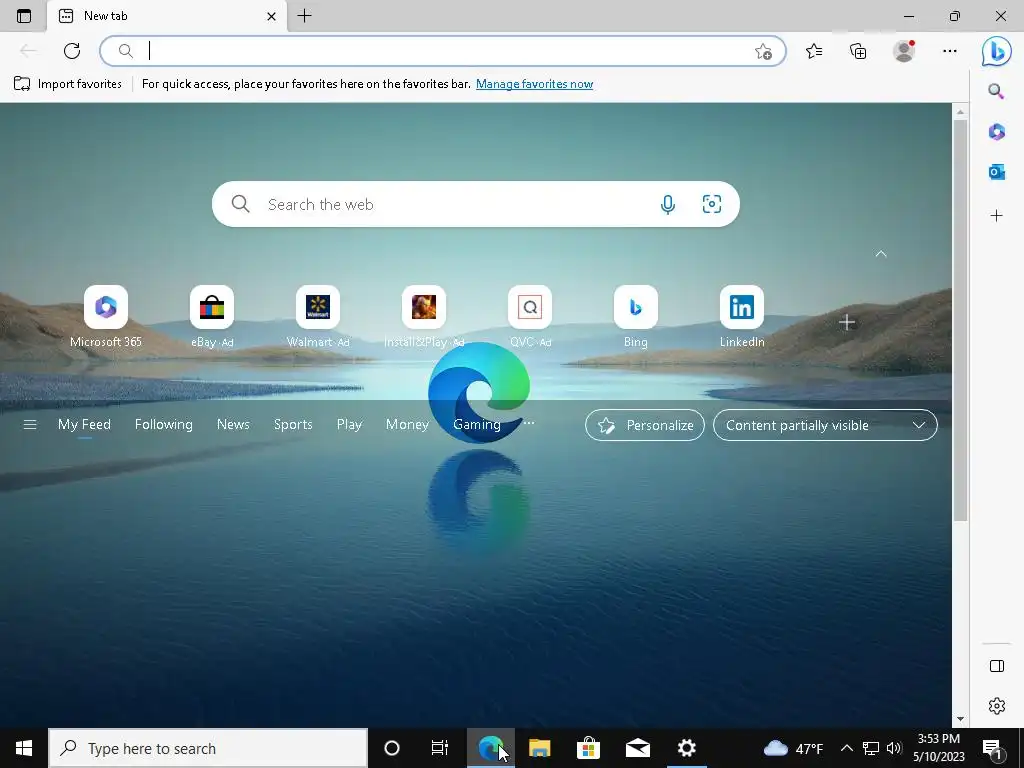Open sidebar Search icon
1024x768 pixels.
pos(996,91)
